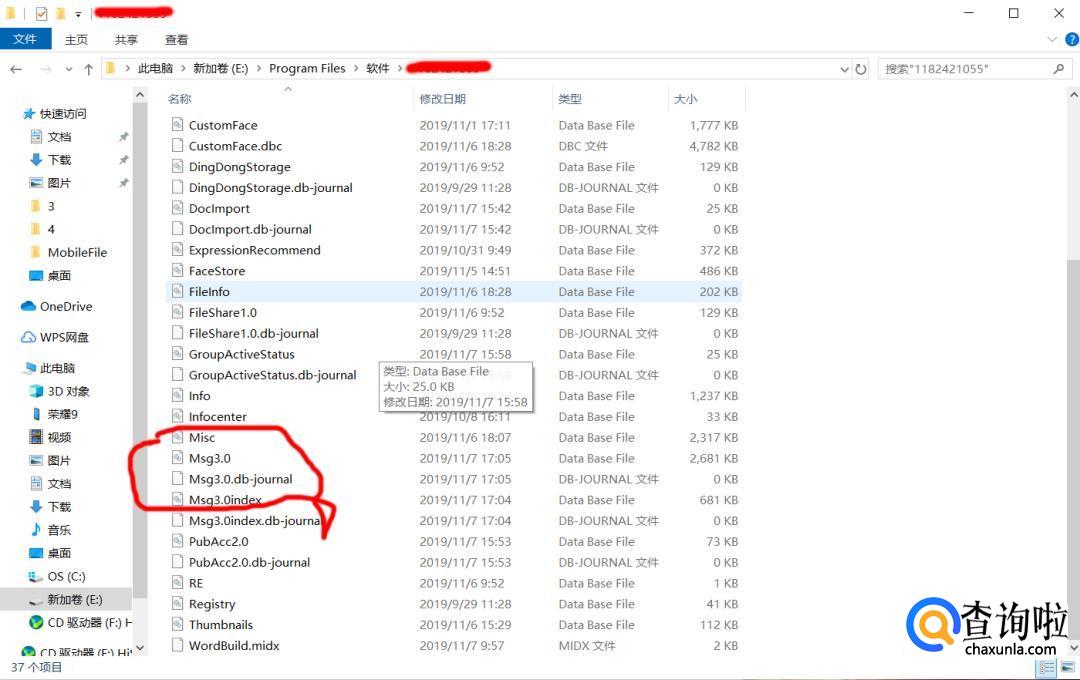
Task: Click Program Files in the breadcrumb
Action: coord(307,68)
